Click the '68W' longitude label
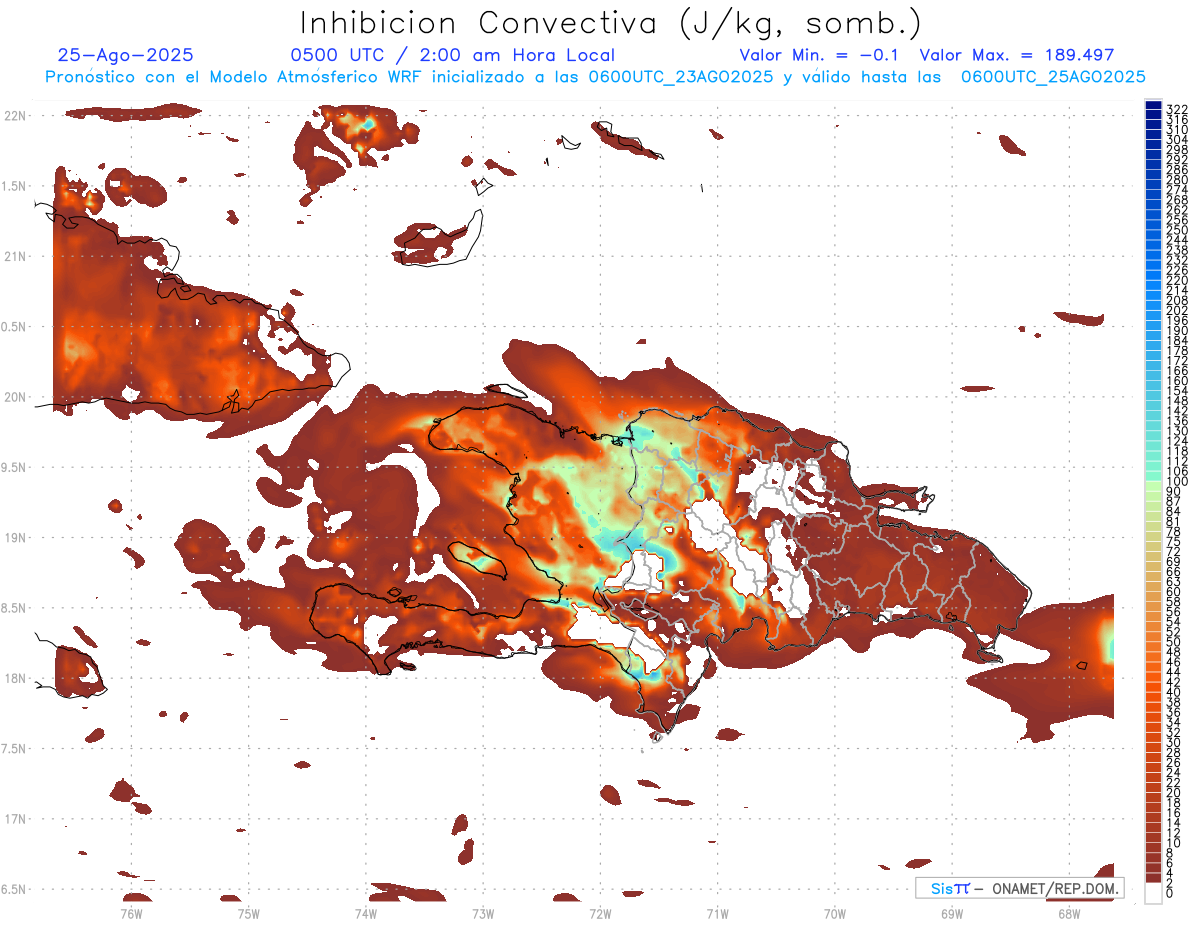This screenshot has height=927, width=1200. (1068, 913)
